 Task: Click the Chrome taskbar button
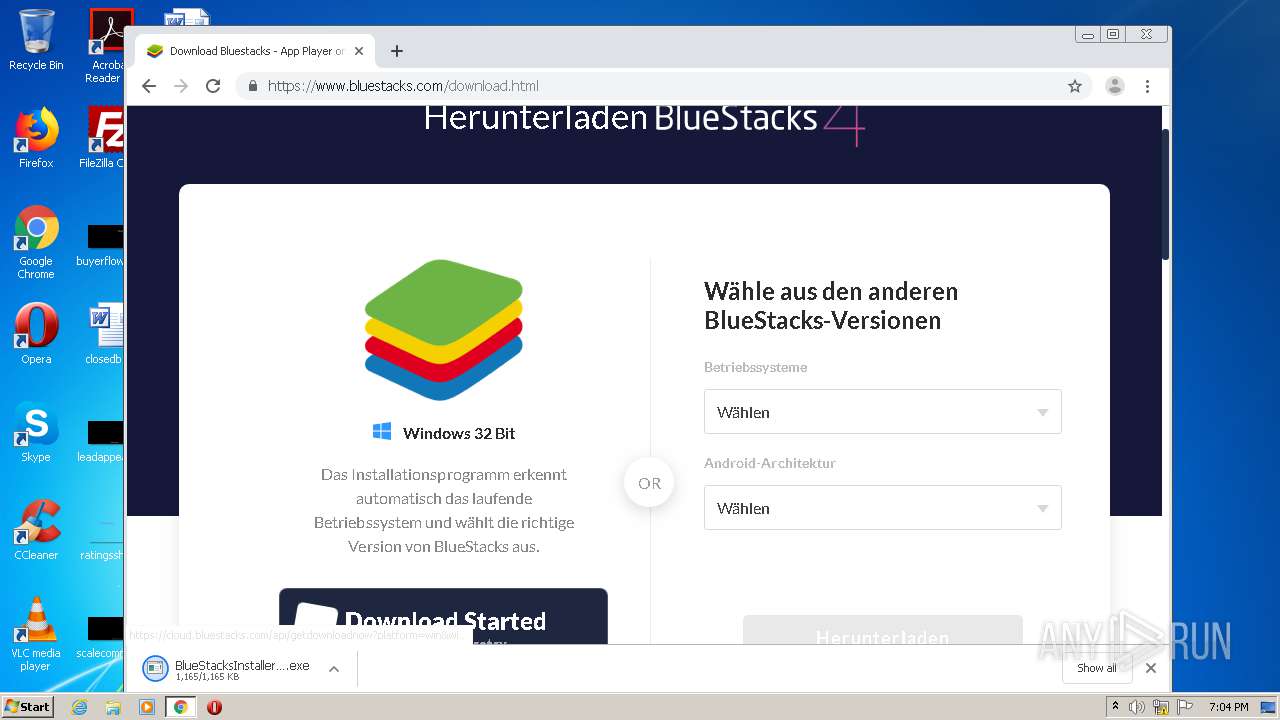180,707
